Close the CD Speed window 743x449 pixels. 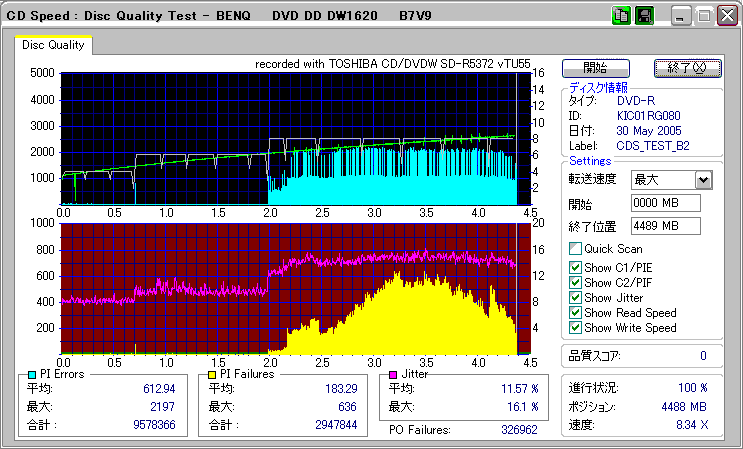[725, 16]
